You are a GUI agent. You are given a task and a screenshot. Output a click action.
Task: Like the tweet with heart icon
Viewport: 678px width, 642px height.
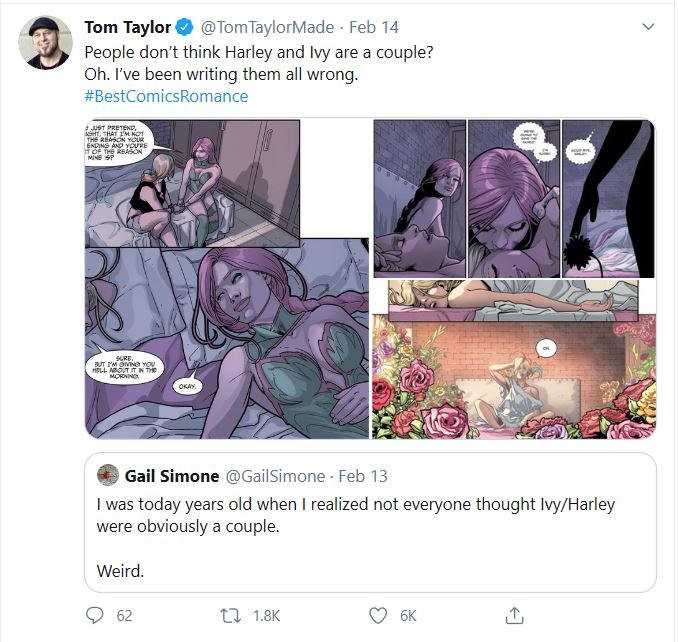(378, 615)
